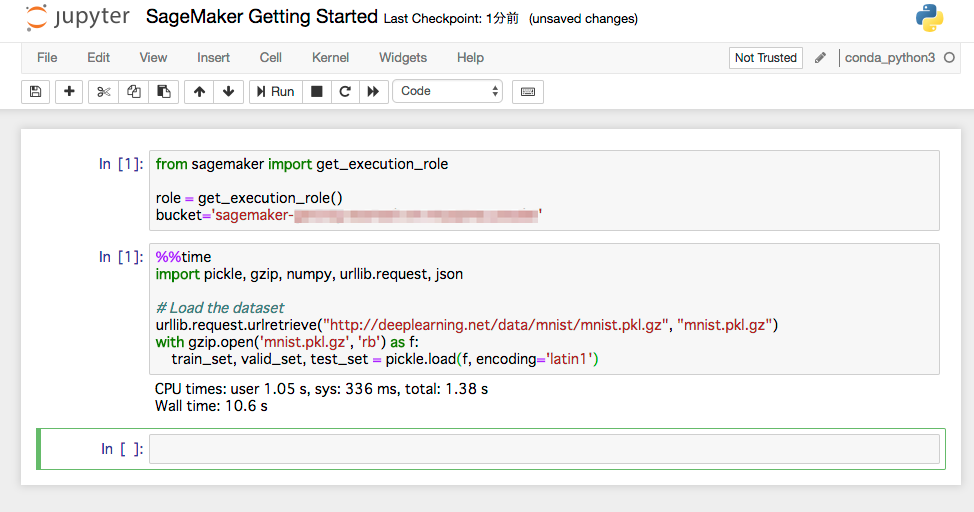Click the CPU times output line
Image resolution: width=974 pixels, height=512 pixels.
321,389
